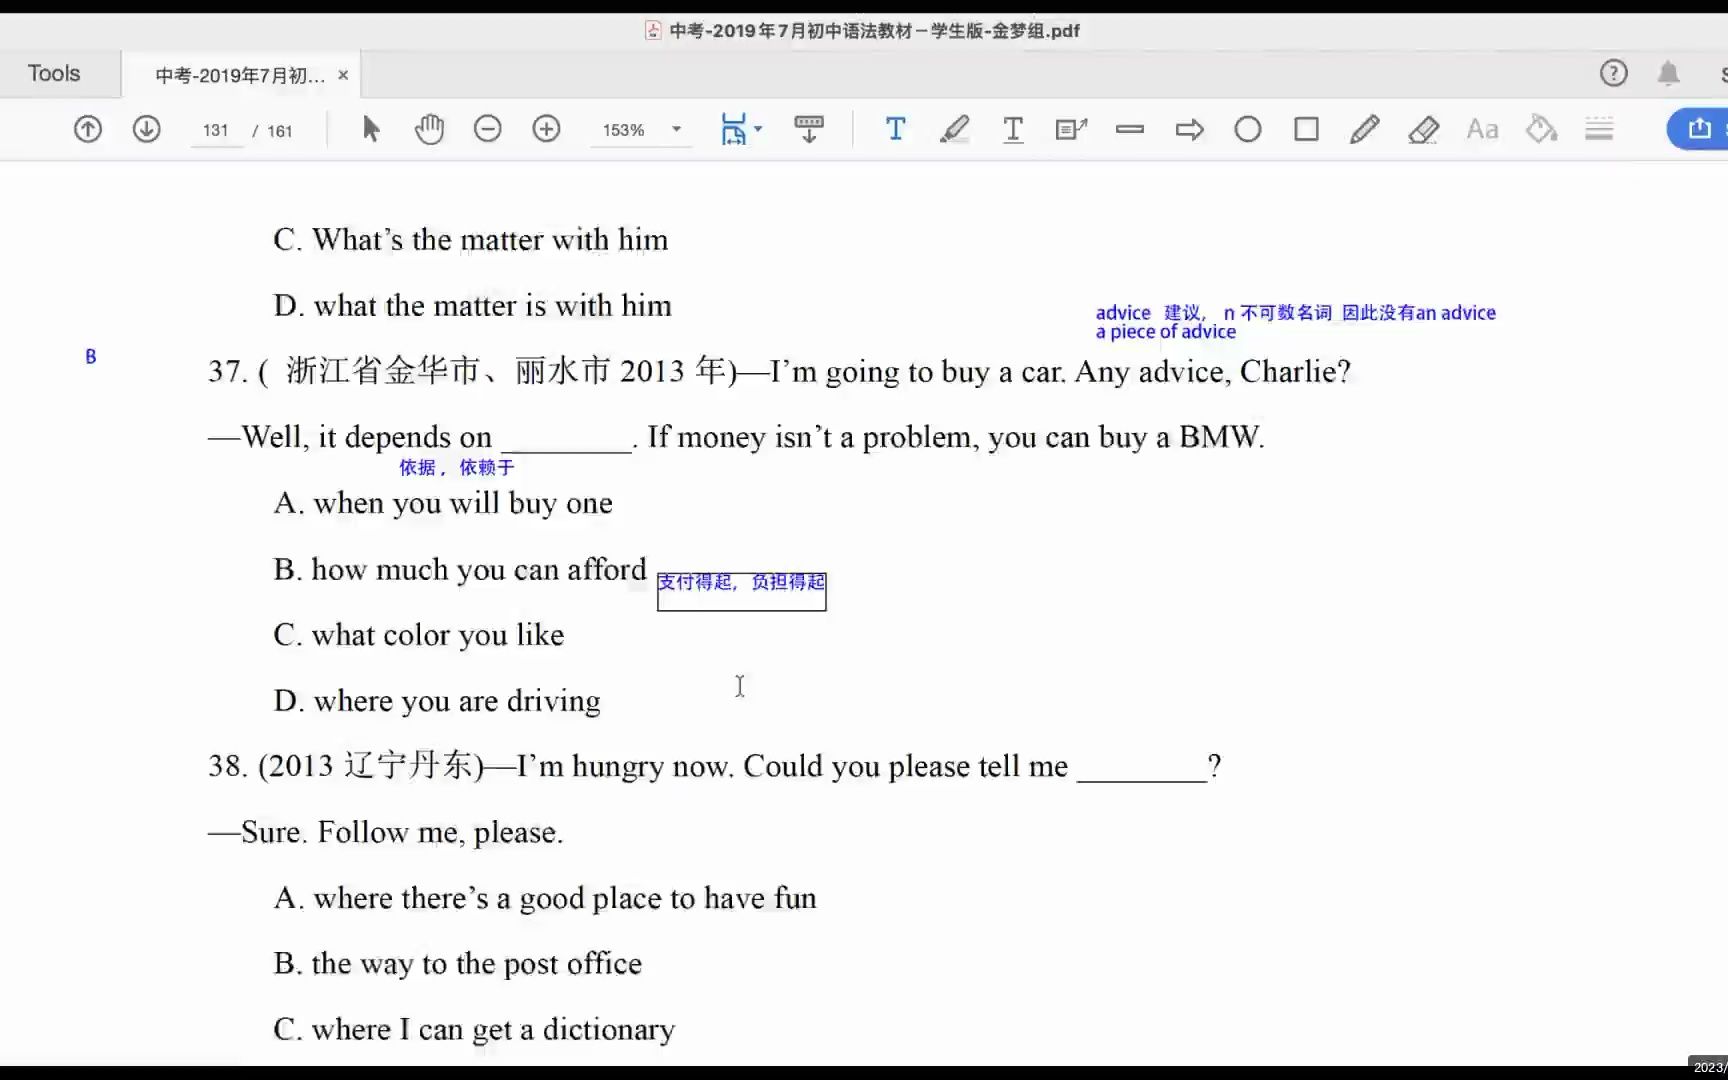Select the circle shape tool

[x=1248, y=129]
